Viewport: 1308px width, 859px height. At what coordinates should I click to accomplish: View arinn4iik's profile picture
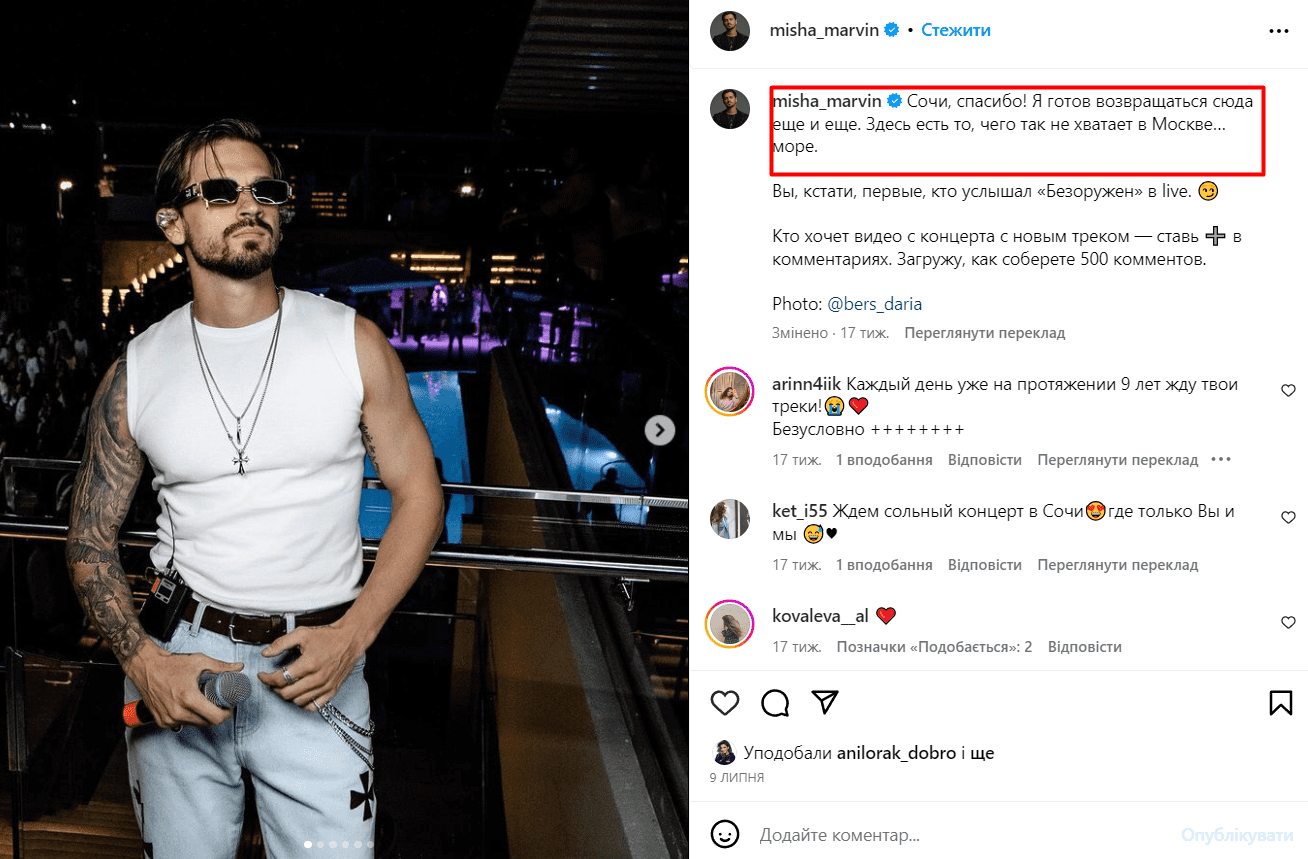pyautogui.click(x=730, y=392)
